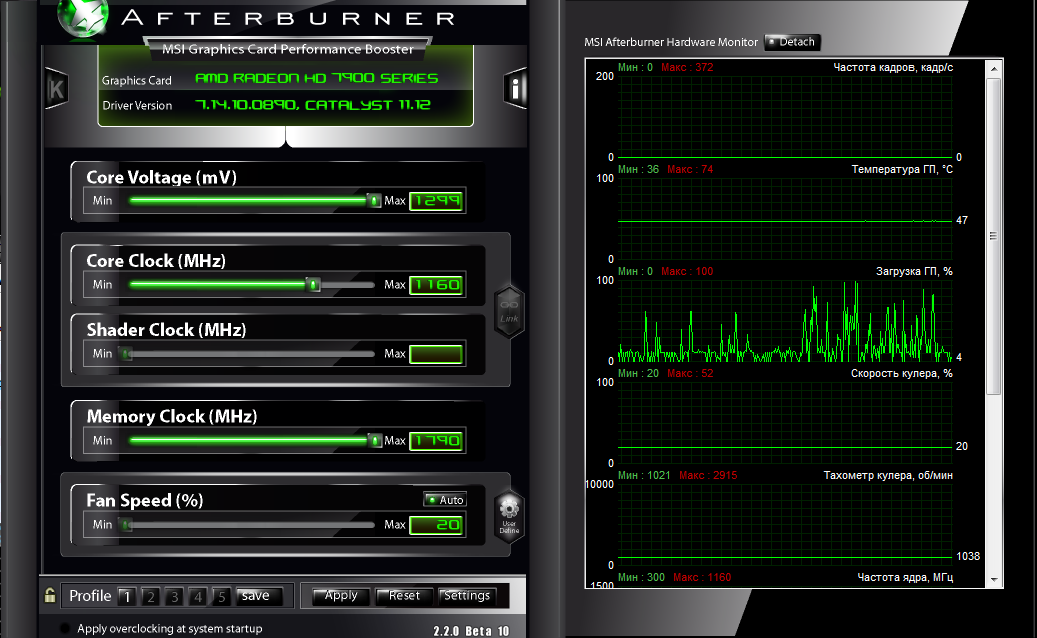Click the Memory Clock slider handle
The width and height of the screenshot is (1037, 638).
point(375,440)
